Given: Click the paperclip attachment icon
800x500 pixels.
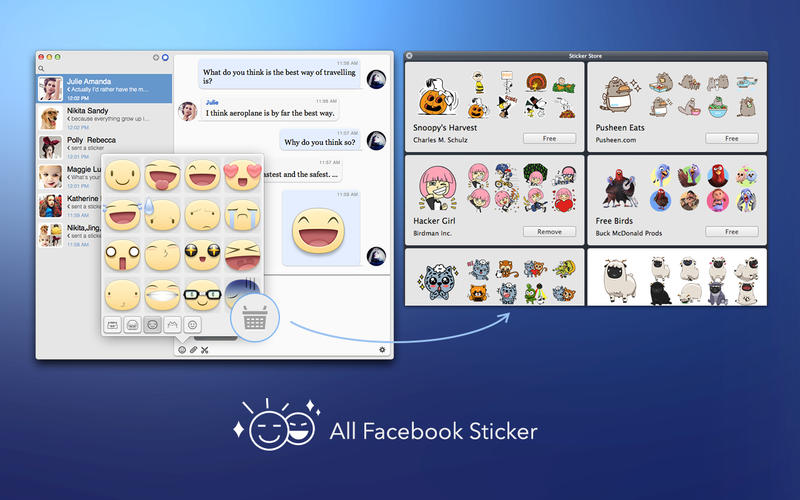Looking at the screenshot, I should pos(193,349).
